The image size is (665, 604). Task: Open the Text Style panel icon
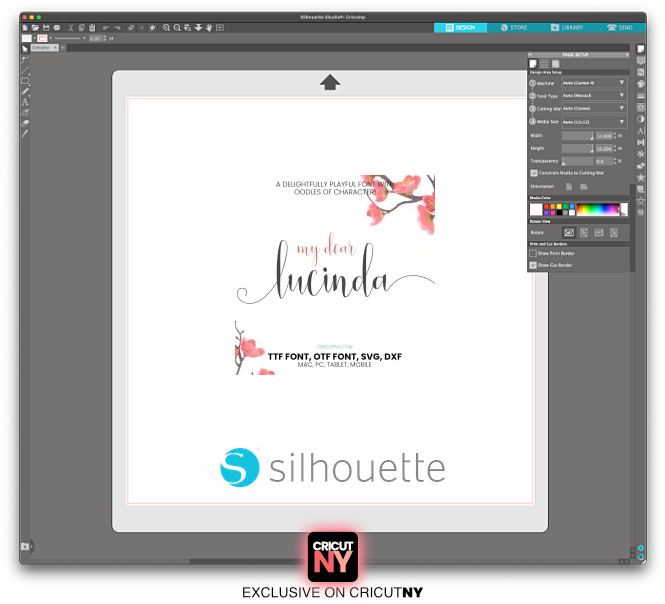tap(641, 131)
